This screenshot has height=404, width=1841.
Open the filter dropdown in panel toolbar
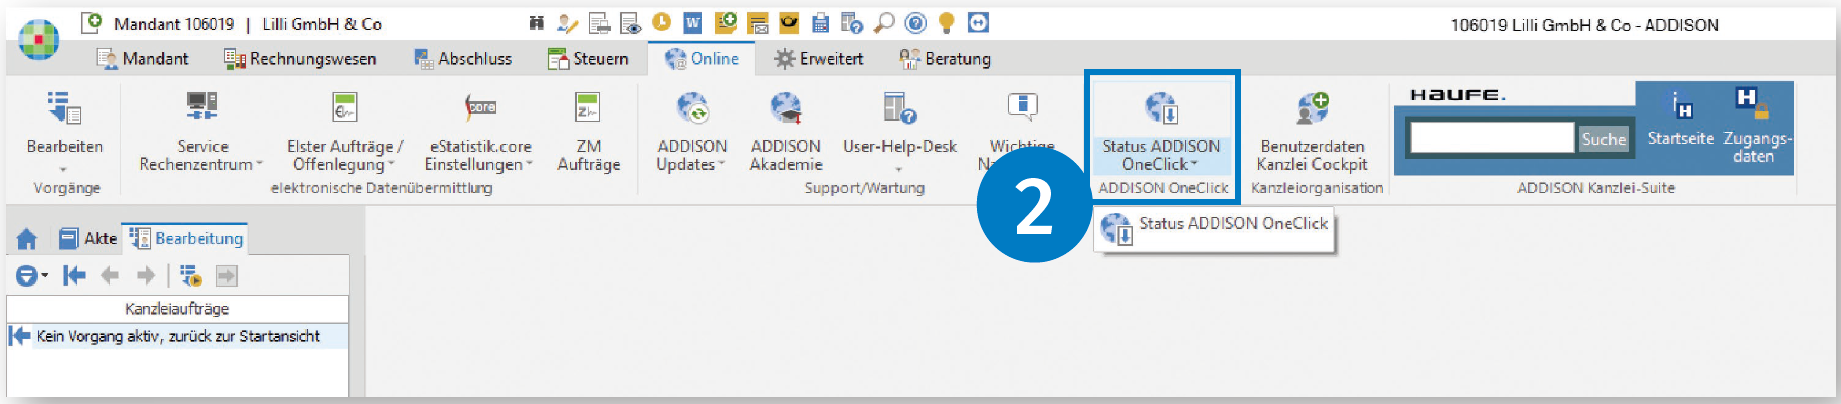click(x=32, y=276)
